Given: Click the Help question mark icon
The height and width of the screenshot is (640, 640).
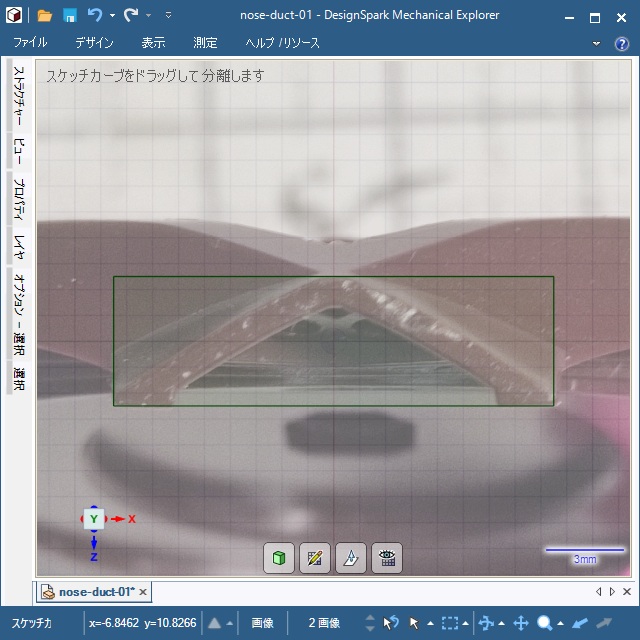Looking at the screenshot, I should coord(623,43).
